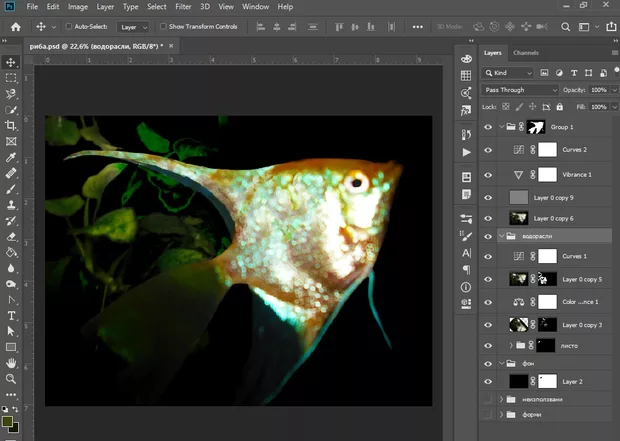Click the Home icon in options bar
This screenshot has width=620, height=441.
[x=17, y=27]
